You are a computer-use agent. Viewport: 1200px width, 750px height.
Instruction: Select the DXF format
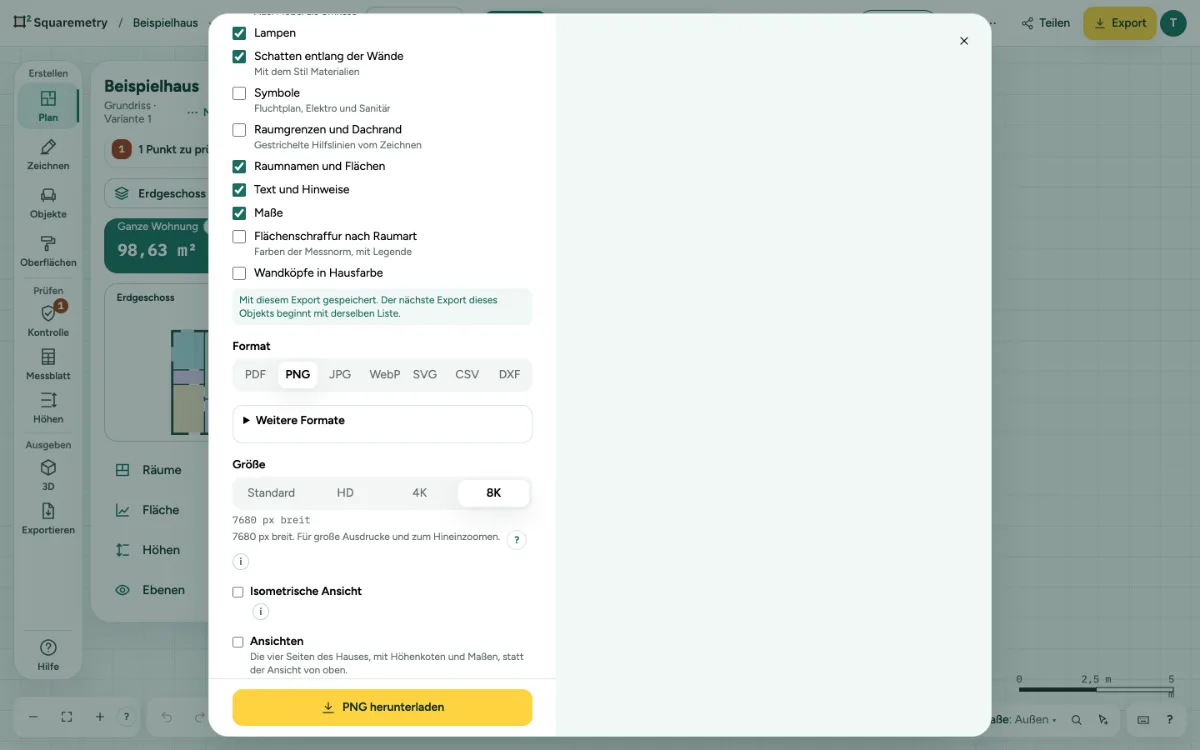(x=509, y=375)
